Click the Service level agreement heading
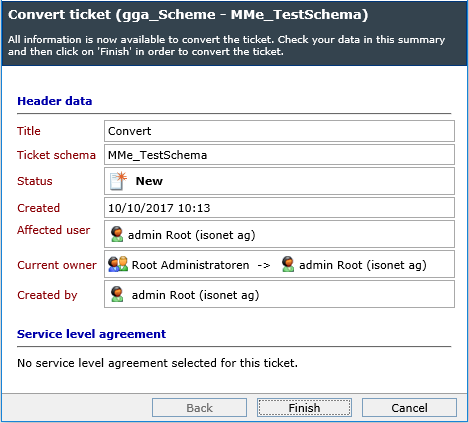 point(91,334)
